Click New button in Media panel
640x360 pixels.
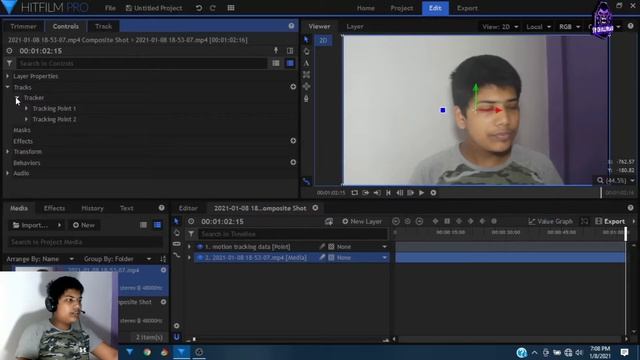click(x=84, y=225)
